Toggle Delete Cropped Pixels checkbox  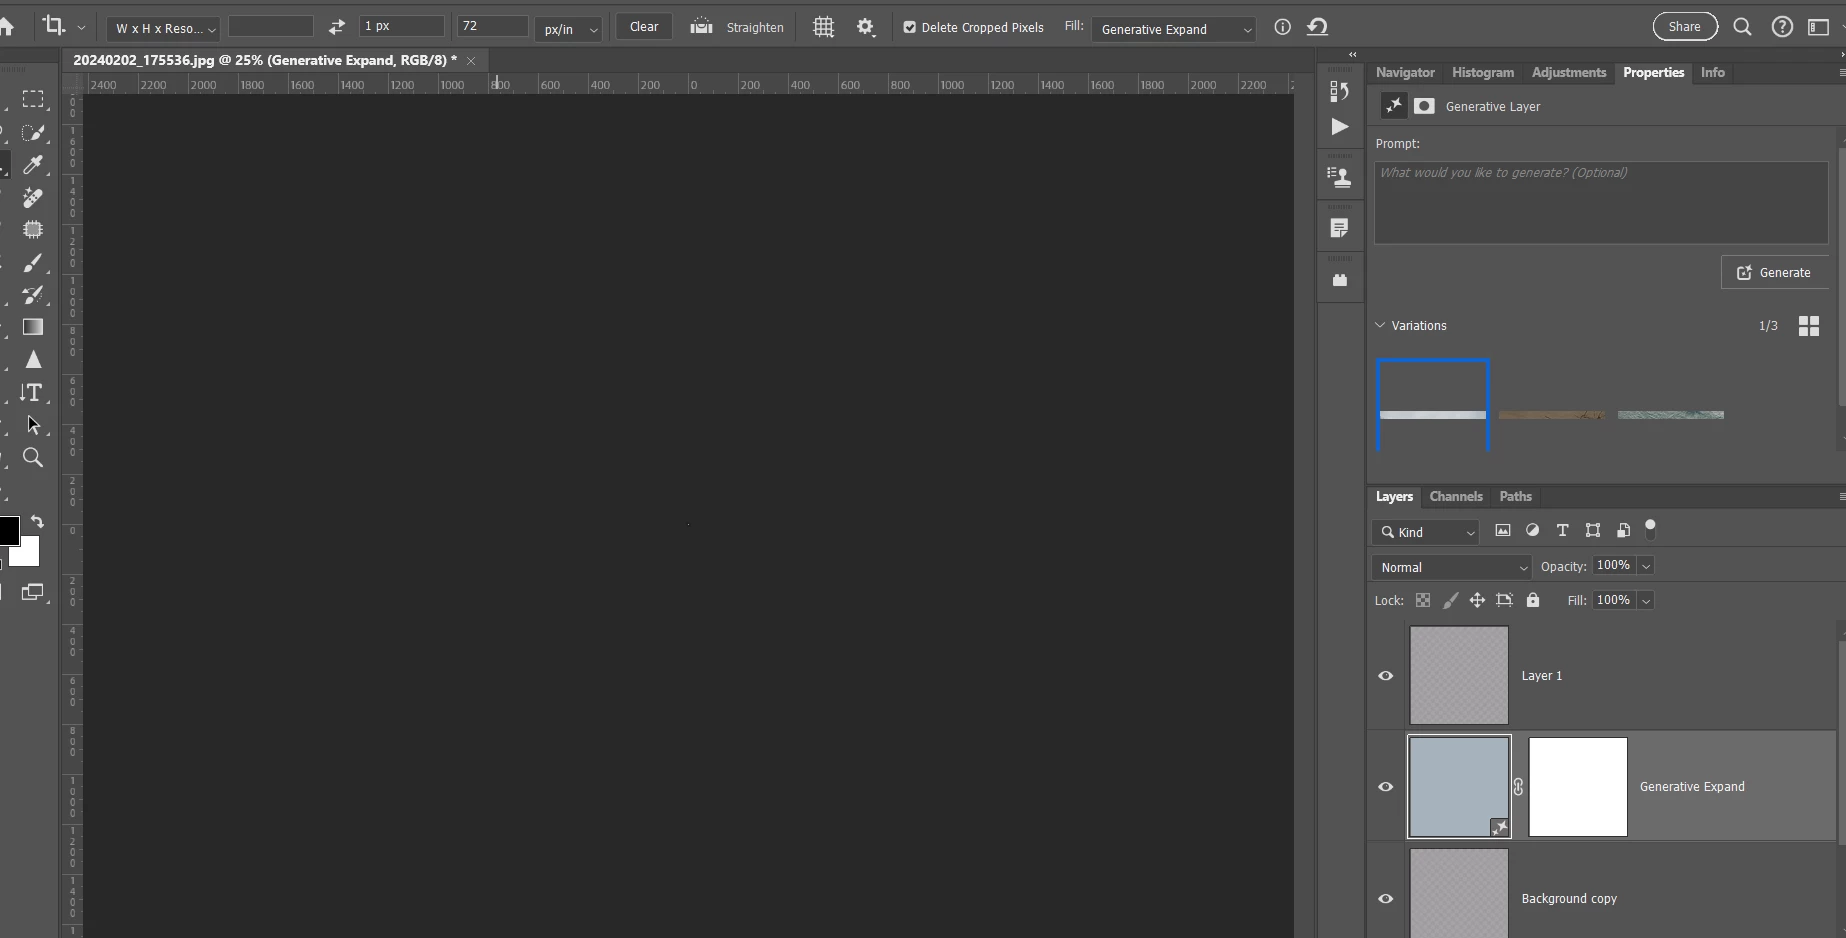(x=909, y=28)
